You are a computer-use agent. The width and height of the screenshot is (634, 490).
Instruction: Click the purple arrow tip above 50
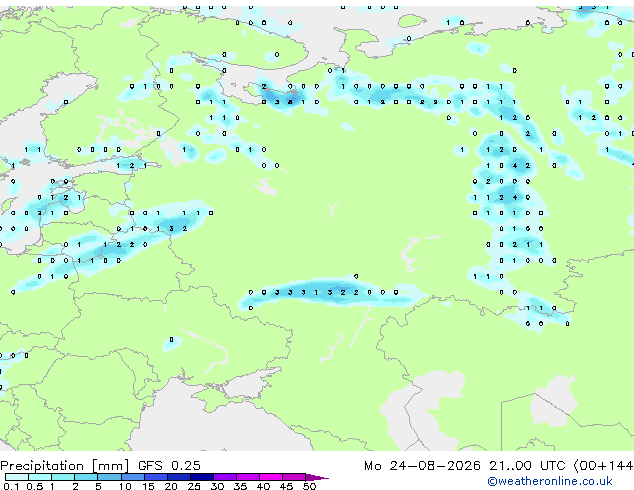[x=317, y=477]
